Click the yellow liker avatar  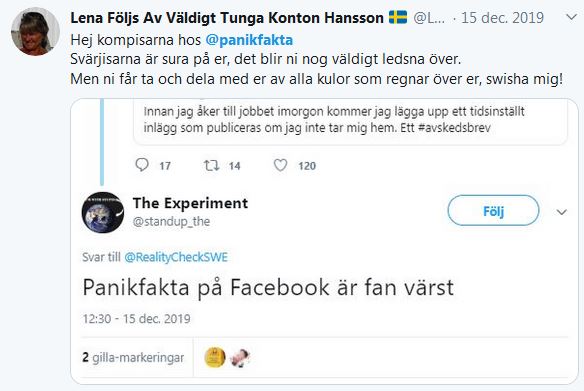[215, 357]
